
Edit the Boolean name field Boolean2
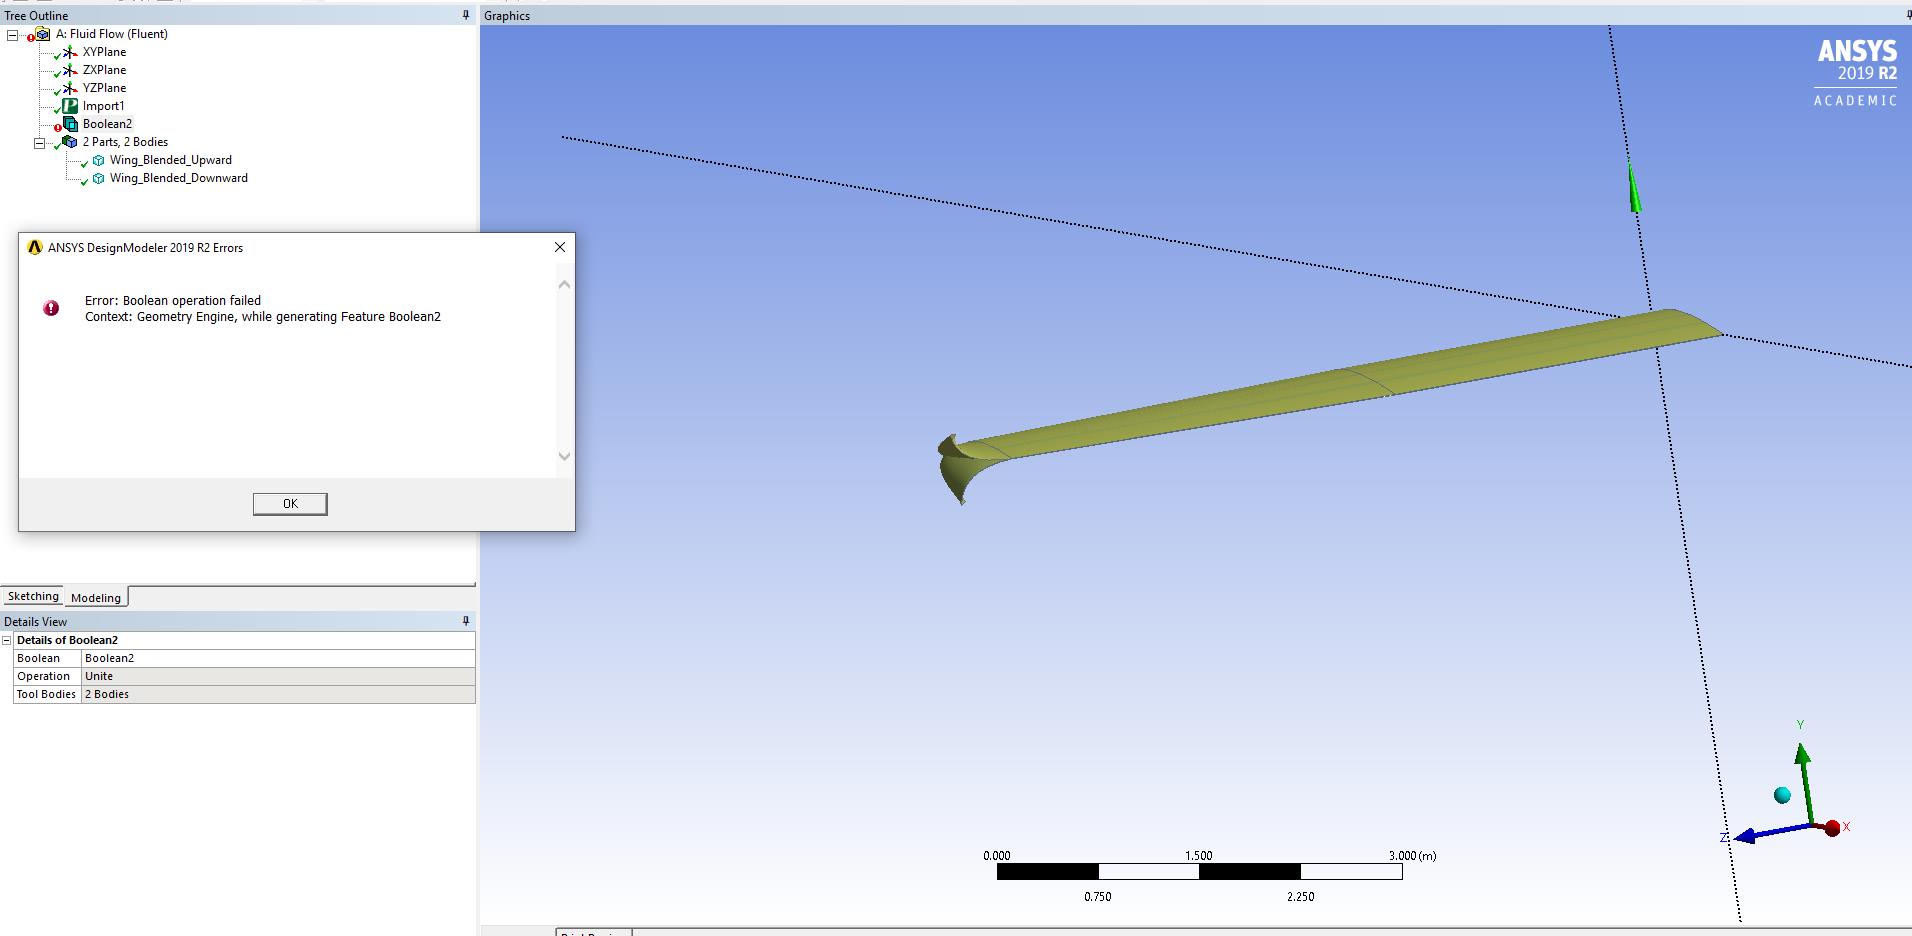click(x=278, y=658)
